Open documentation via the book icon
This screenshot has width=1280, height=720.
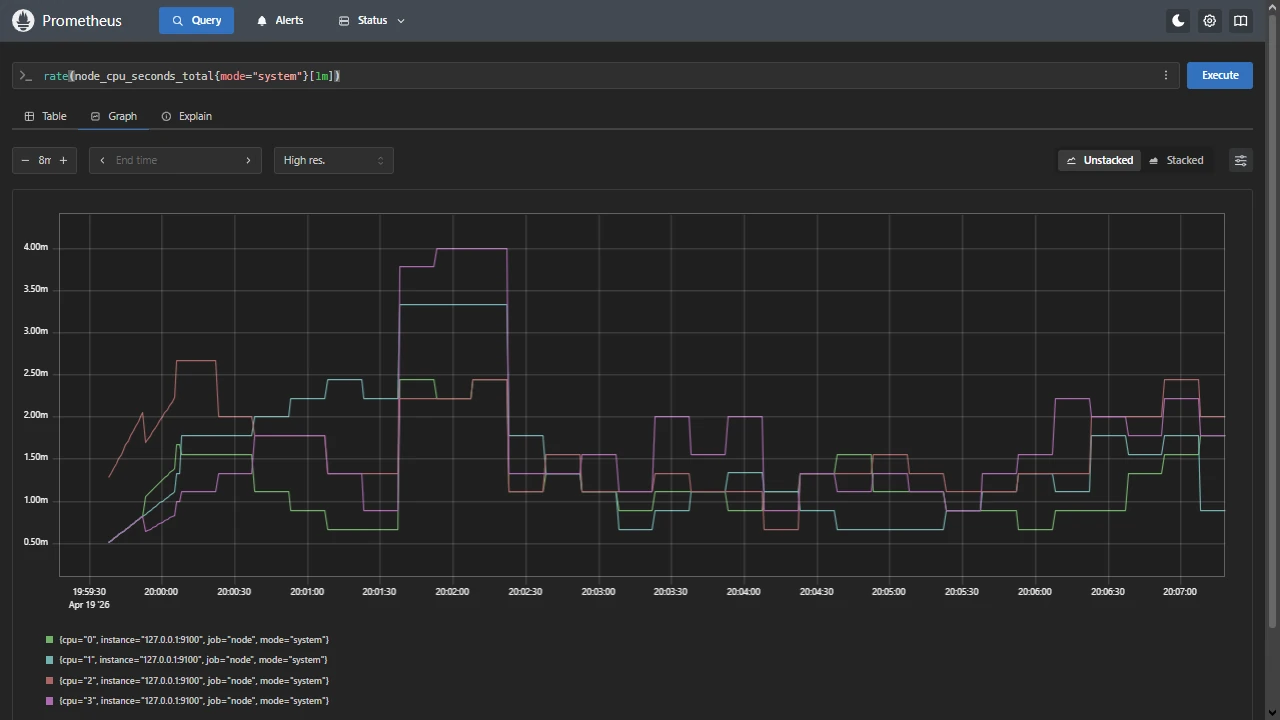[x=1240, y=20]
